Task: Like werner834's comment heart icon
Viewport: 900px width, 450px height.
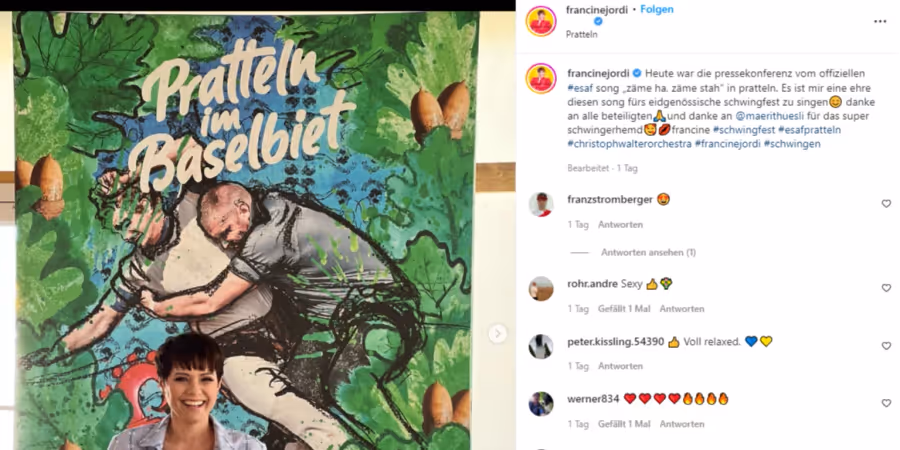Action: coord(886,404)
